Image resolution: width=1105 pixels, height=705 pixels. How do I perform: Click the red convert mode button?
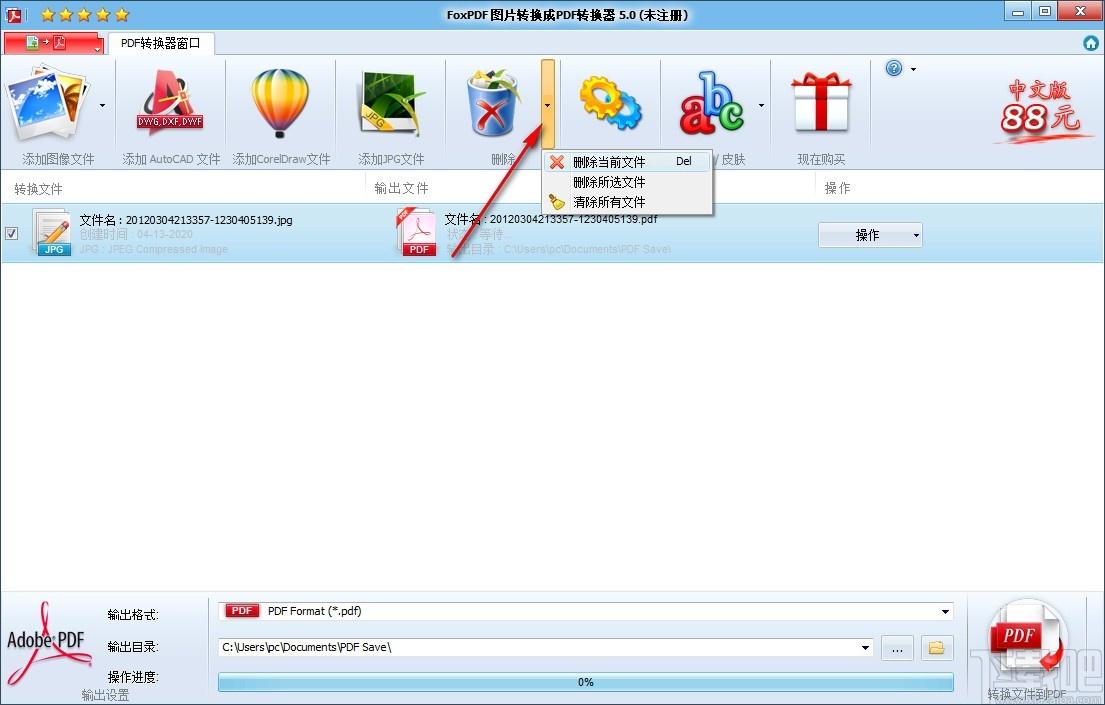click(54, 43)
